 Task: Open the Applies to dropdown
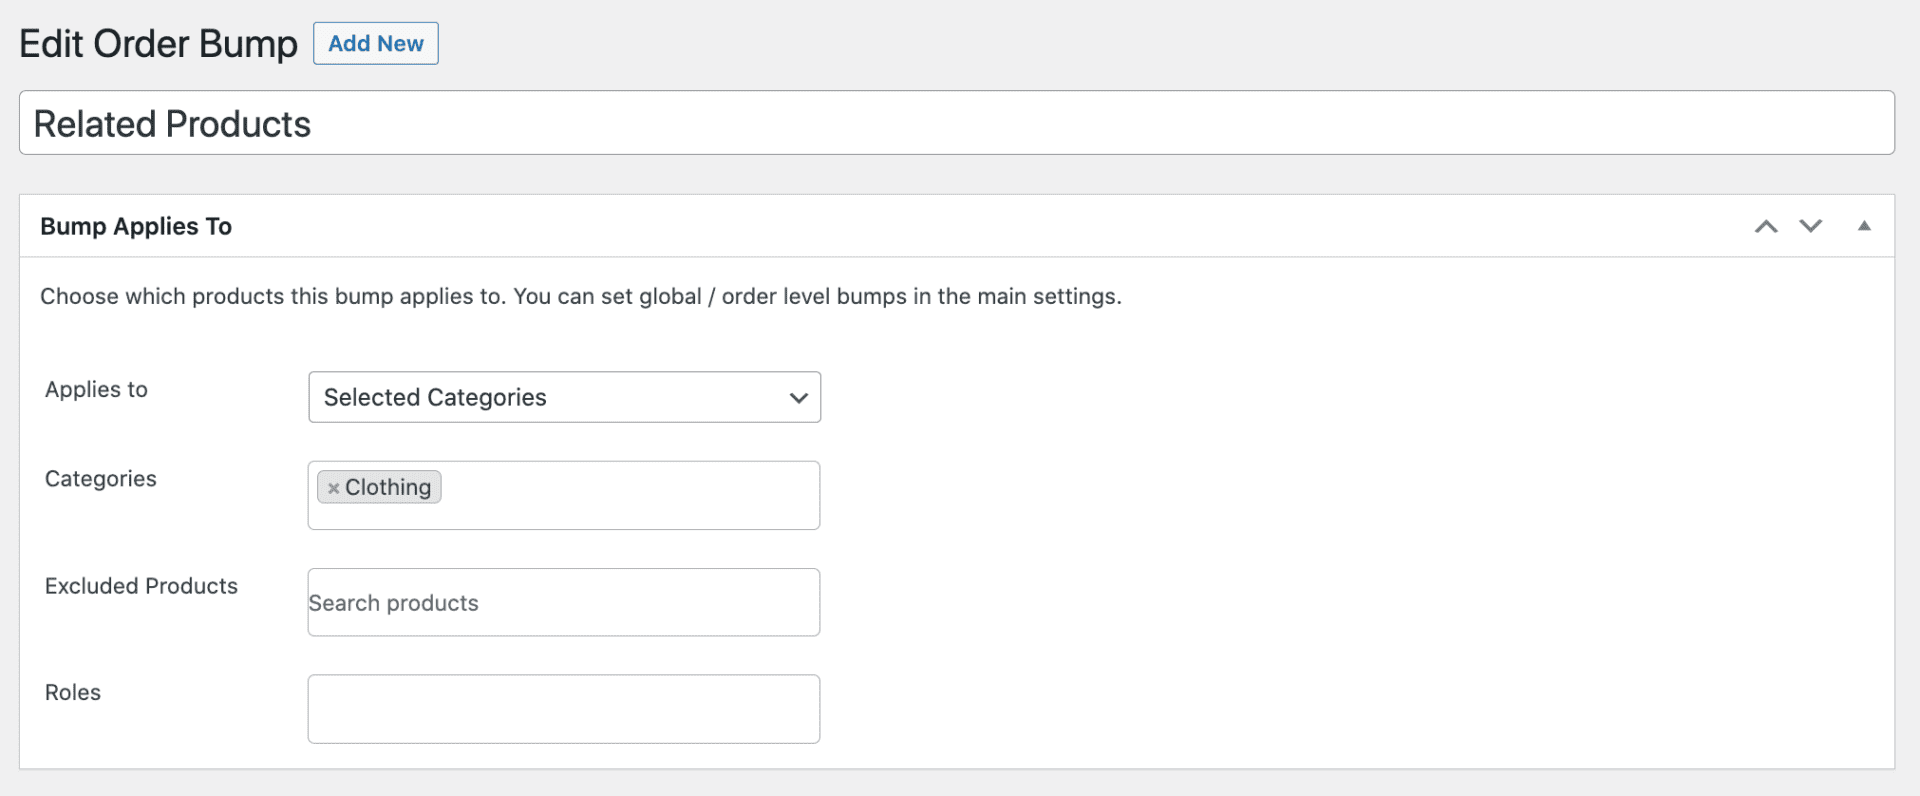click(x=565, y=397)
